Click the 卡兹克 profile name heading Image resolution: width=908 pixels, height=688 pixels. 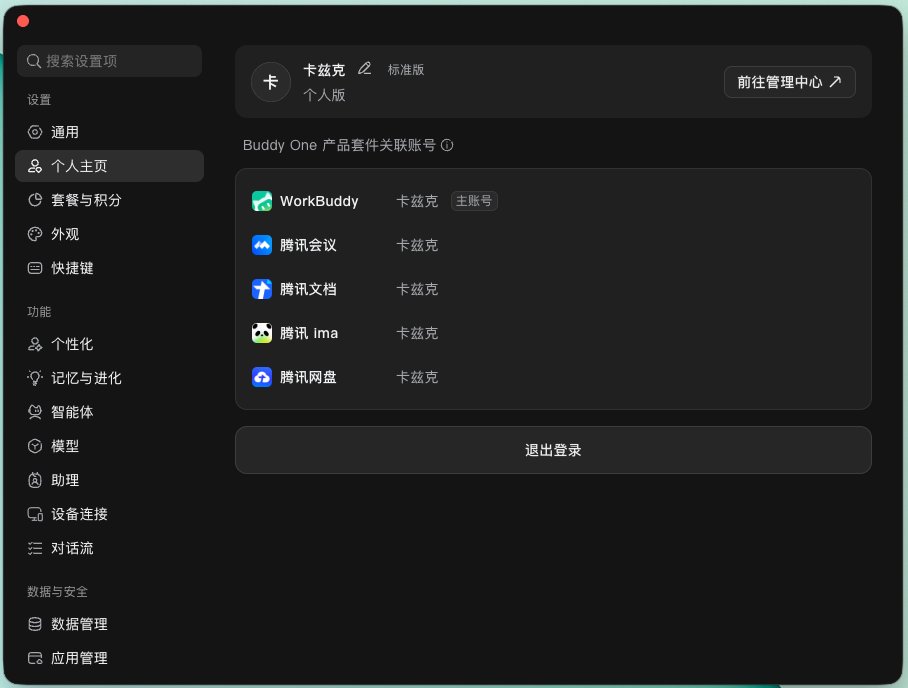coord(324,70)
